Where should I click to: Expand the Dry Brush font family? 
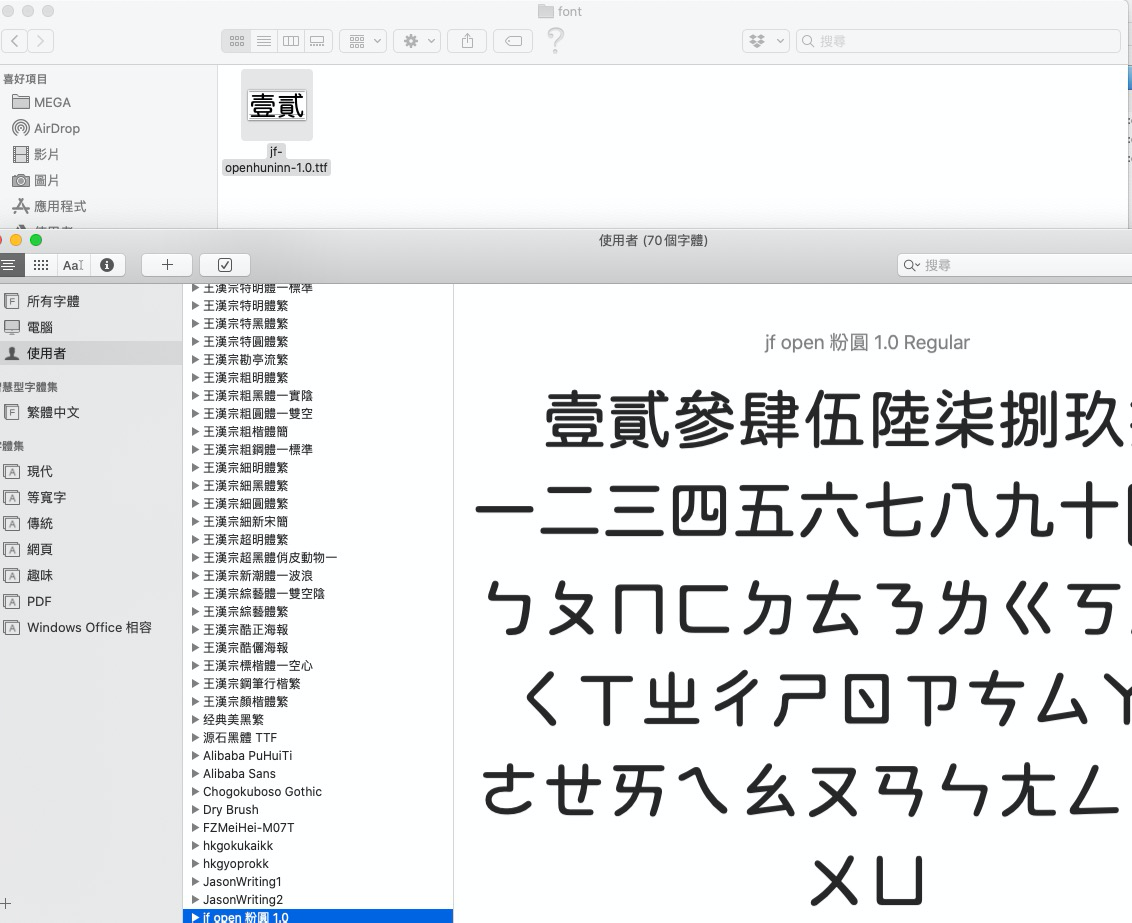pos(195,810)
